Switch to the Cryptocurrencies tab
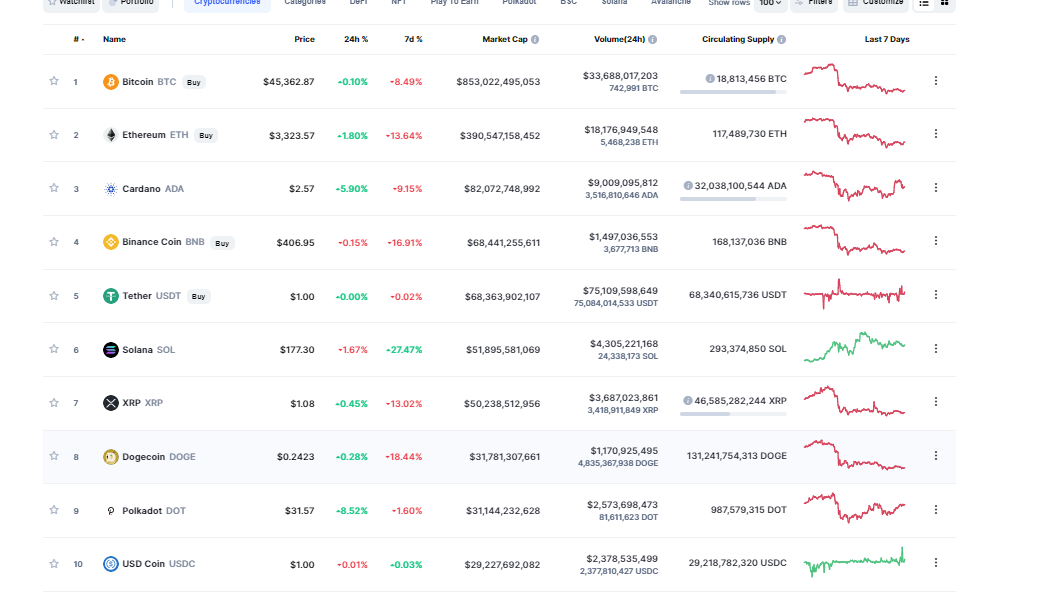Viewport: 1053px width, 595px height. pyautogui.click(x=227, y=3)
